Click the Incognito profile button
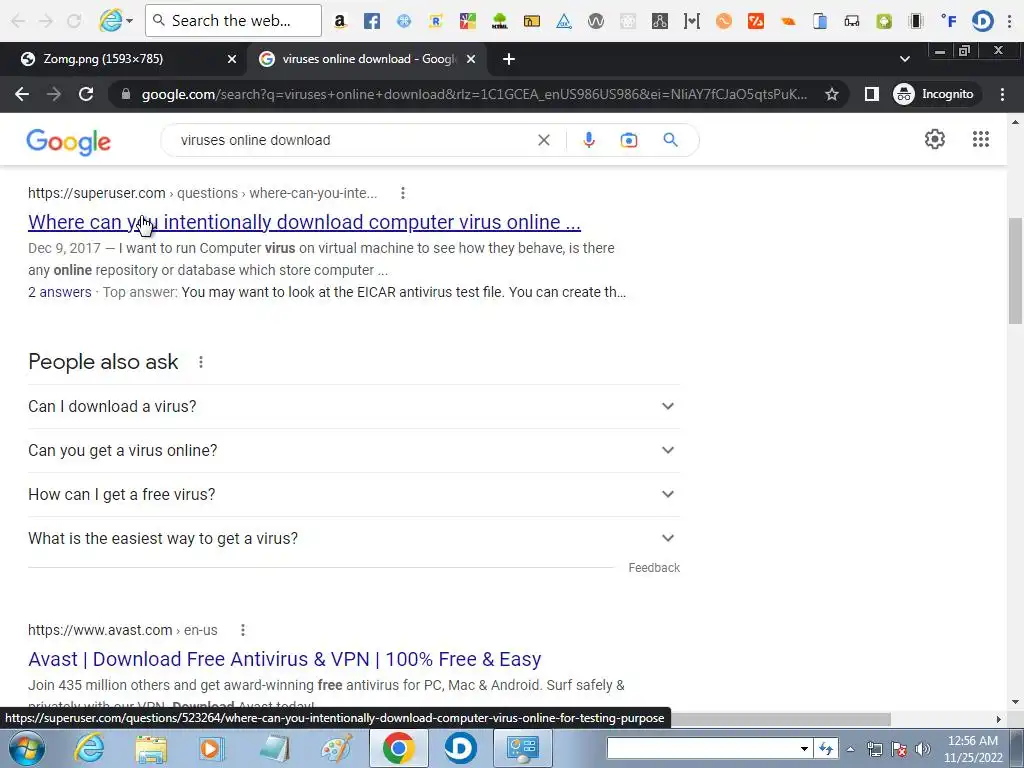 934,94
